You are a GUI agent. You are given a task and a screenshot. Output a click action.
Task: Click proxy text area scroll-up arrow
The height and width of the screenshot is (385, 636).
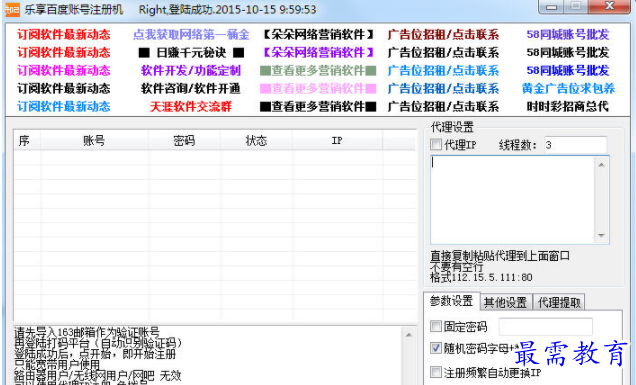tap(602, 165)
